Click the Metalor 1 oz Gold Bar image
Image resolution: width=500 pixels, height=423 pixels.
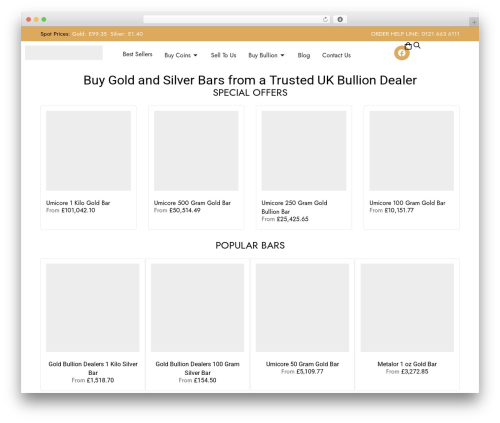(x=407, y=308)
